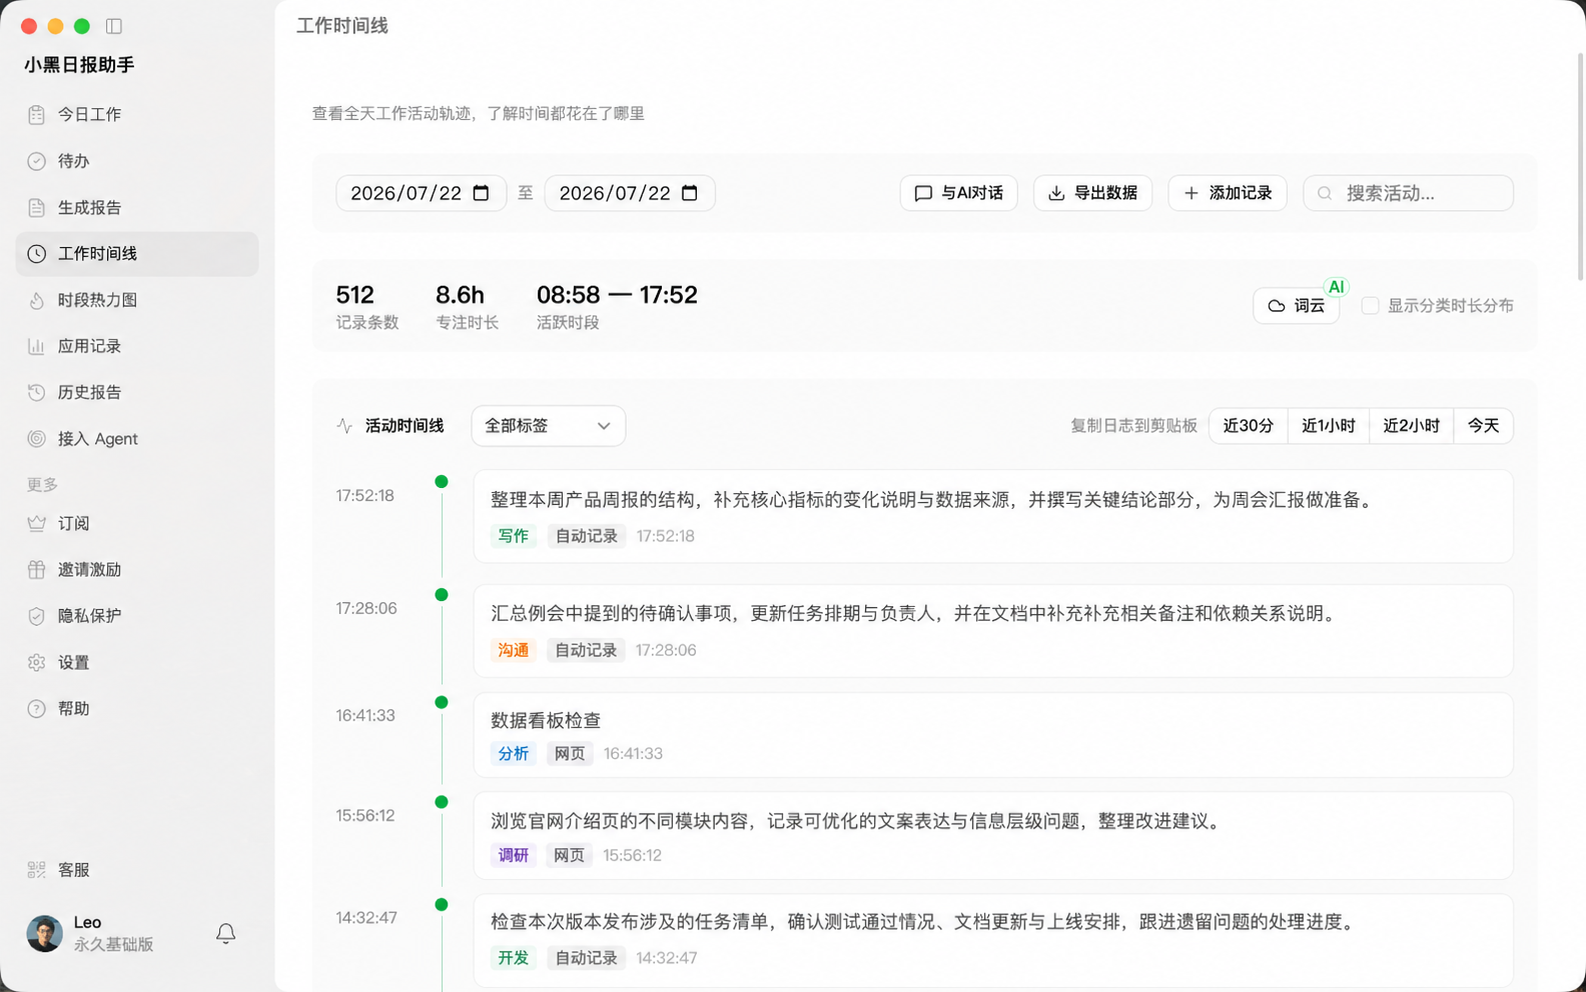Select 工作时间线 in sidebar
This screenshot has height=992, width=1586.
click(137, 254)
